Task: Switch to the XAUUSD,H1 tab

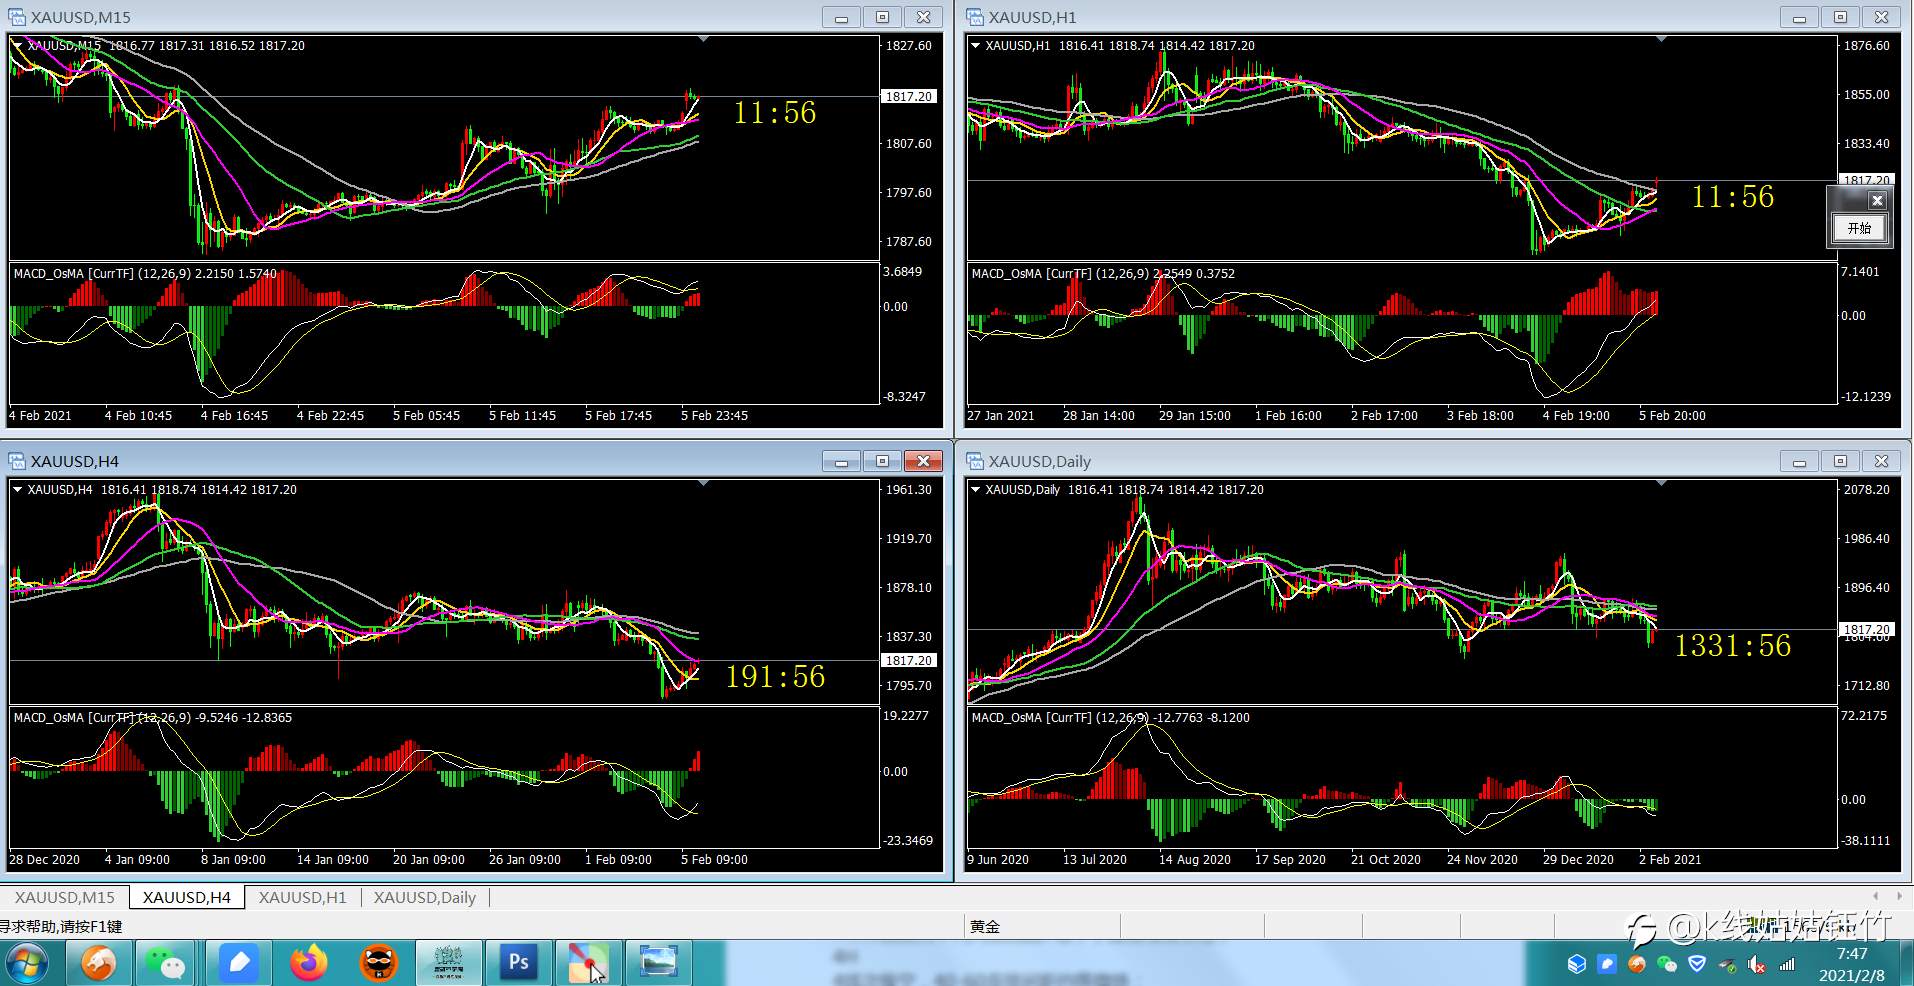Action: tap(303, 897)
